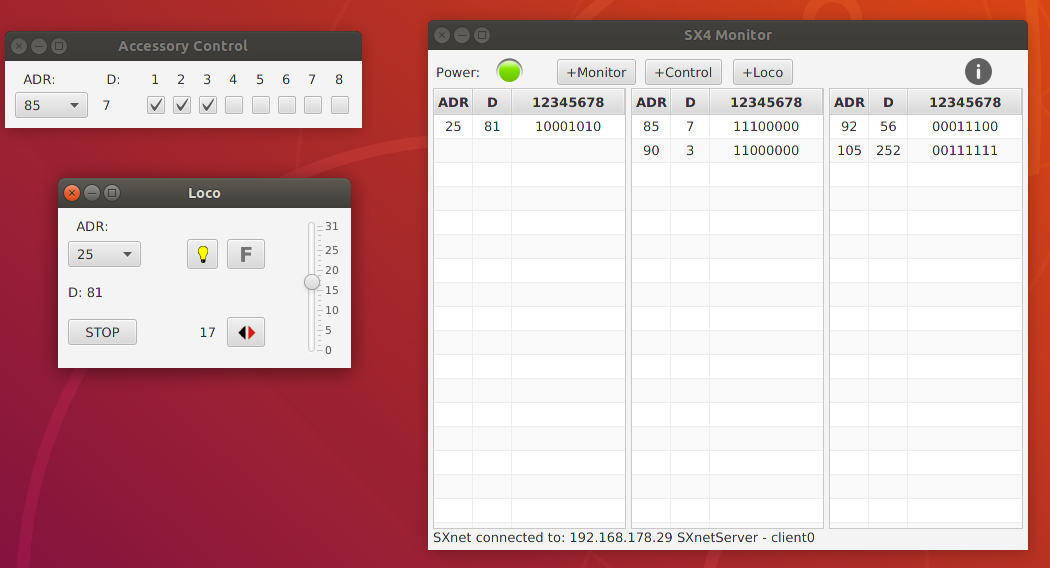This screenshot has width=1050, height=568.
Task: Check bit 7 in Accessory Control
Action: point(313,104)
